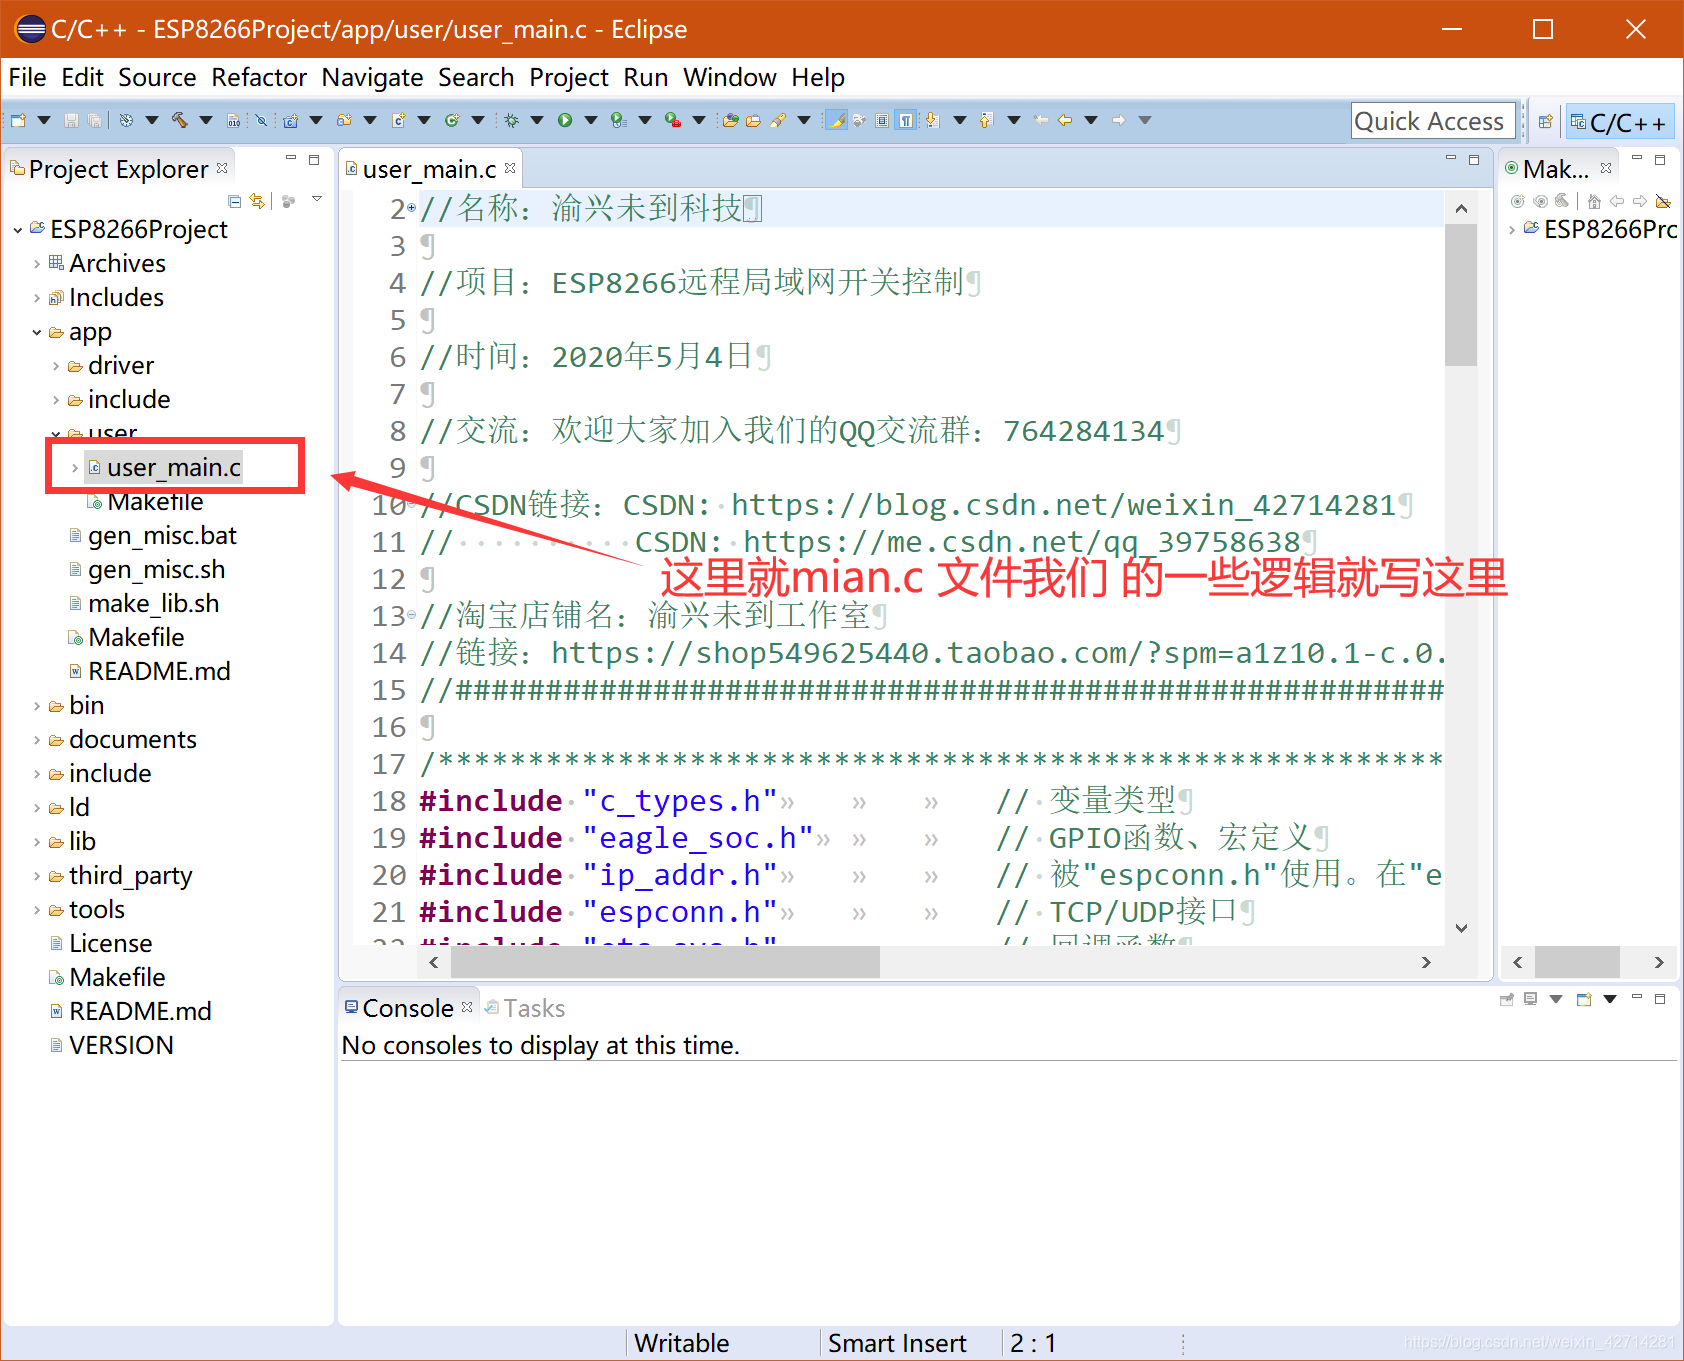Collapse the user folder in the tree

56,433
